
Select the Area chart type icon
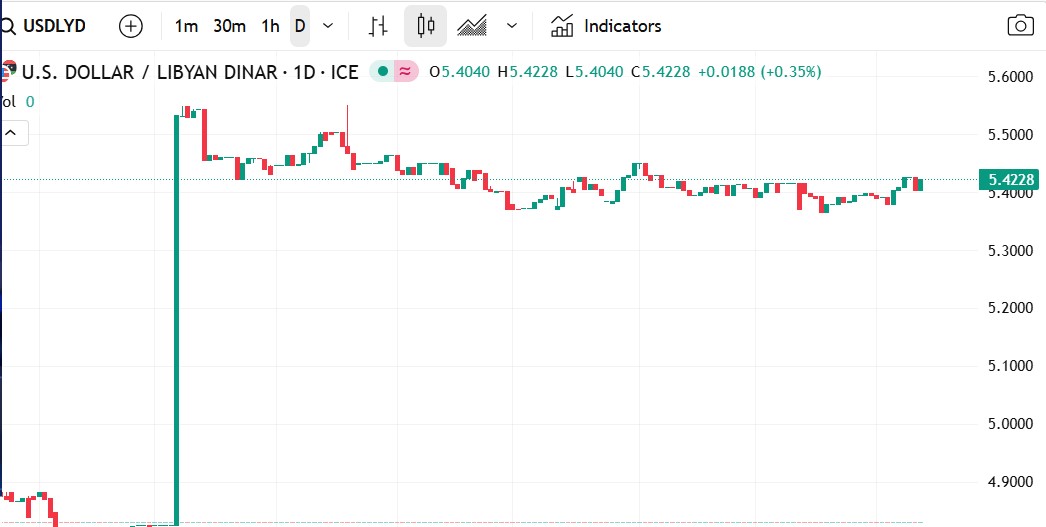click(472, 26)
